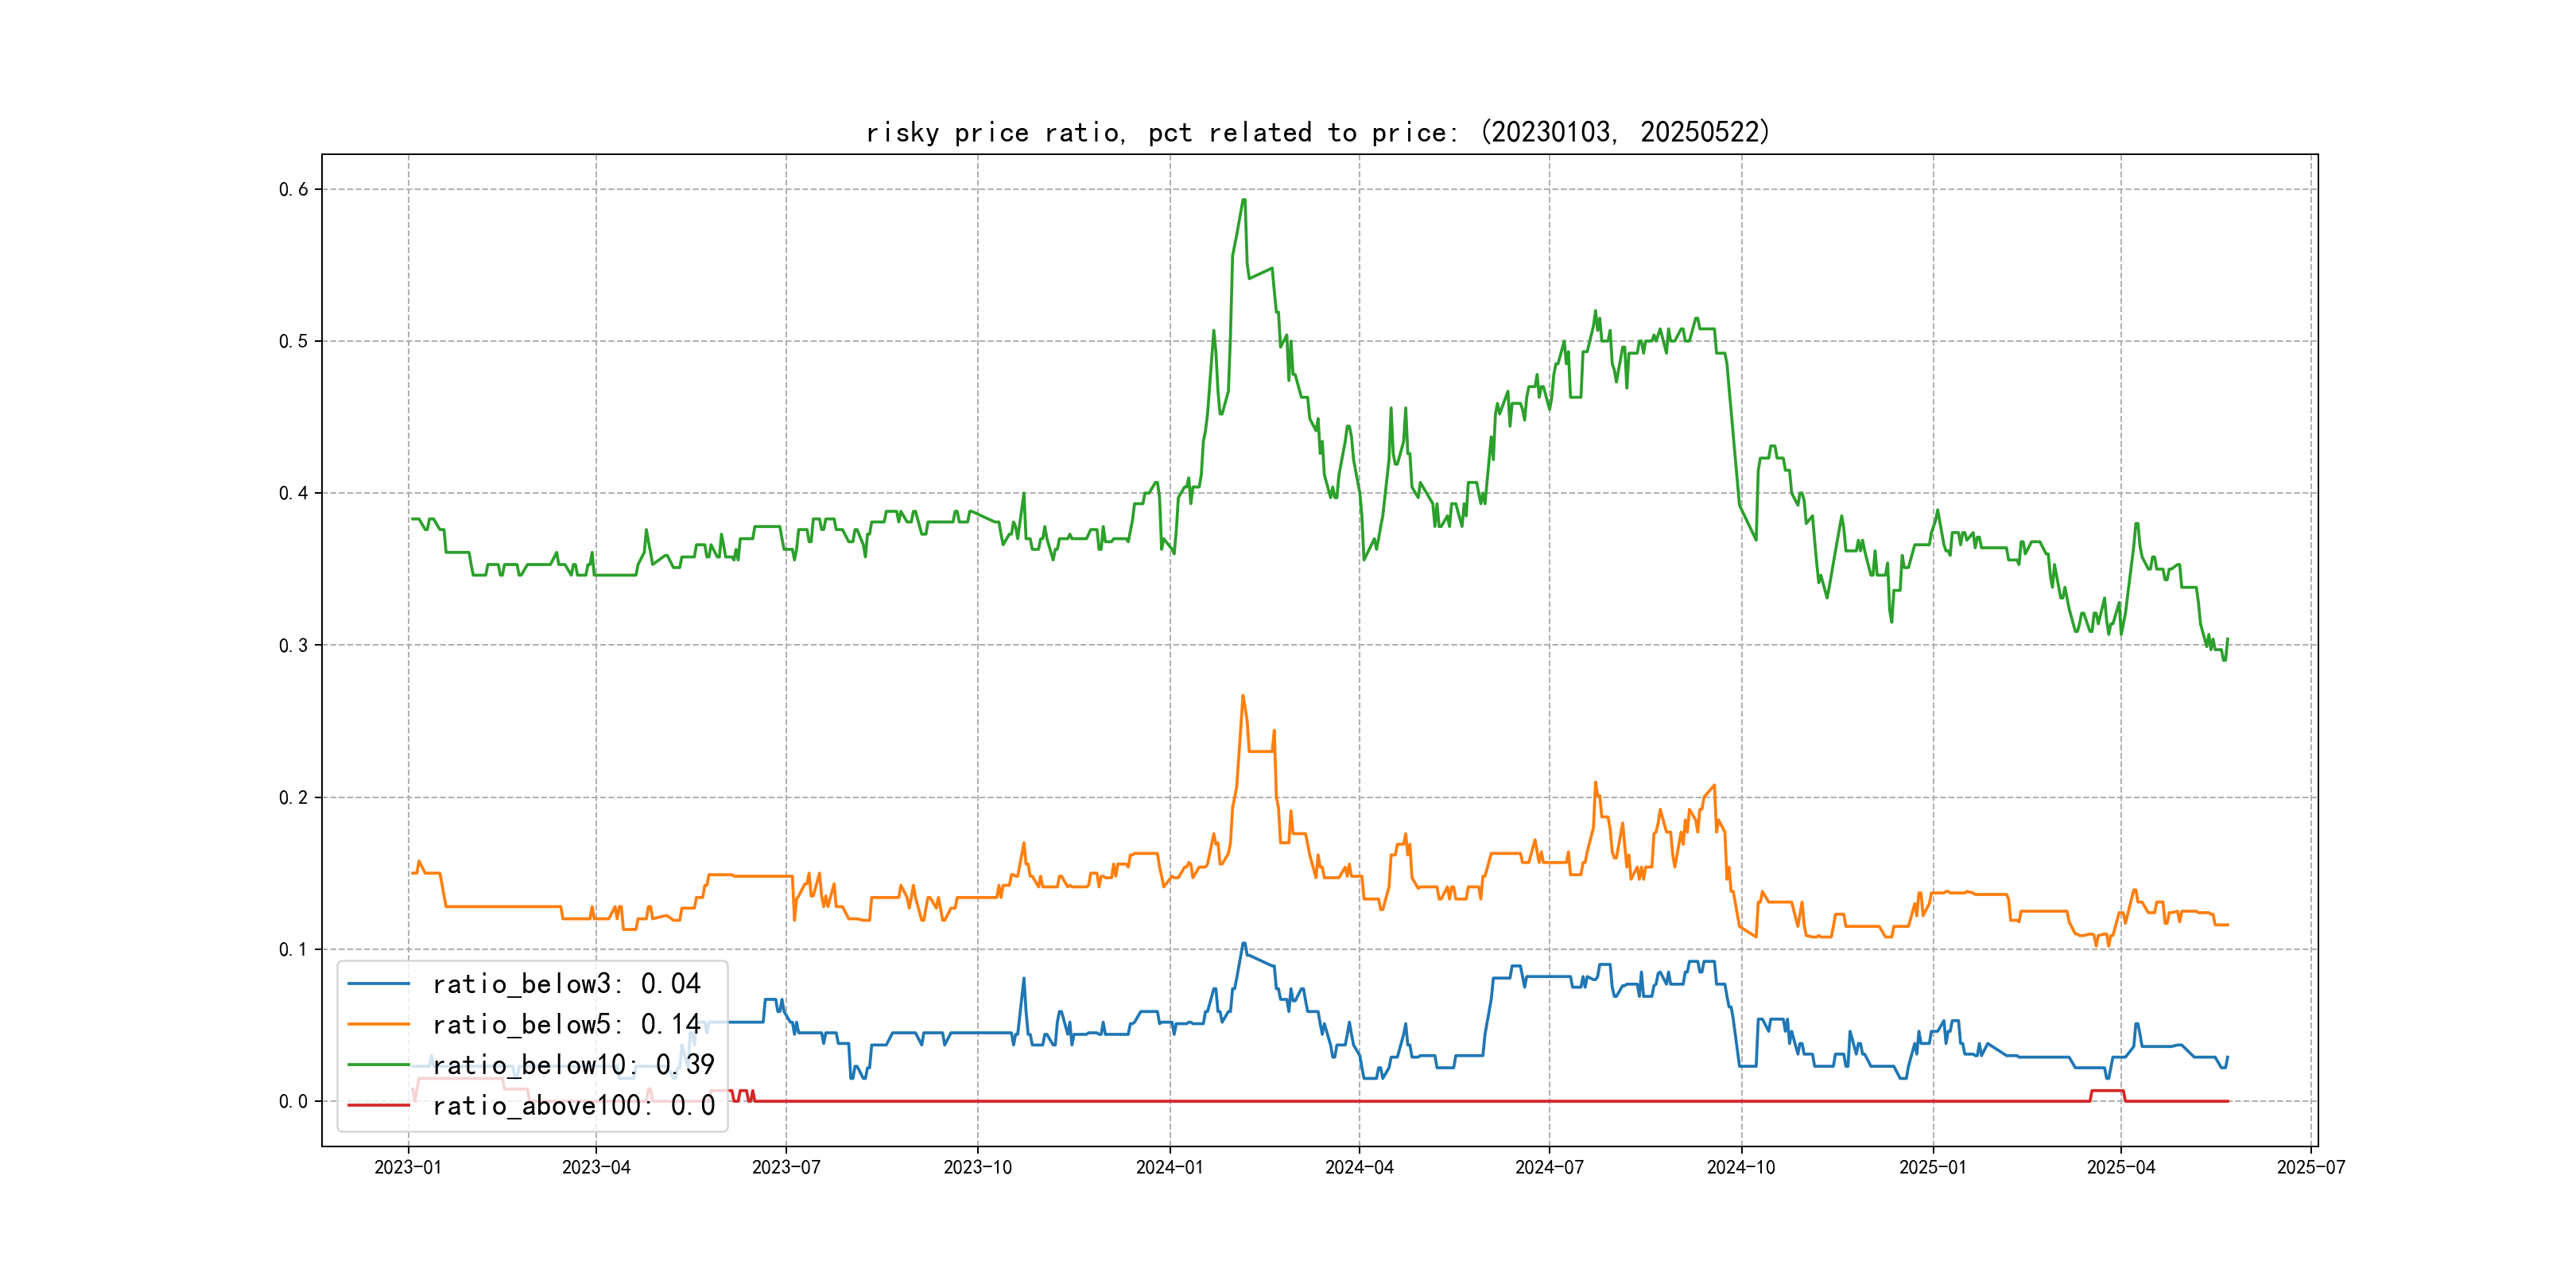Click the green line swatch in legend
2576x1288 pixels.
point(379,1065)
